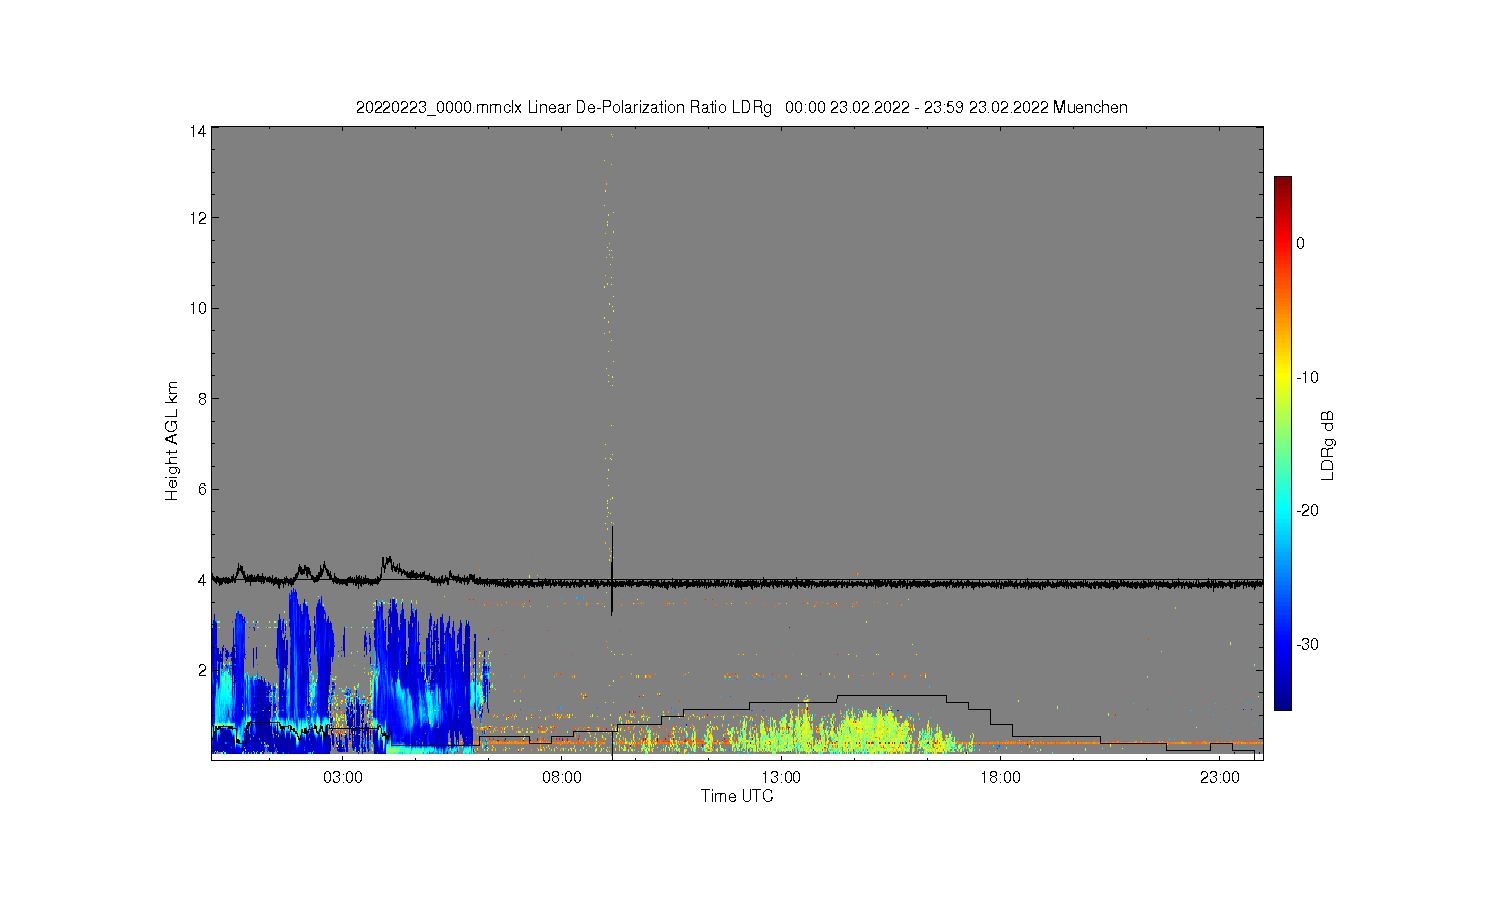Click the LDRg color scale bar
The image size is (1500, 900).
click(1282, 443)
